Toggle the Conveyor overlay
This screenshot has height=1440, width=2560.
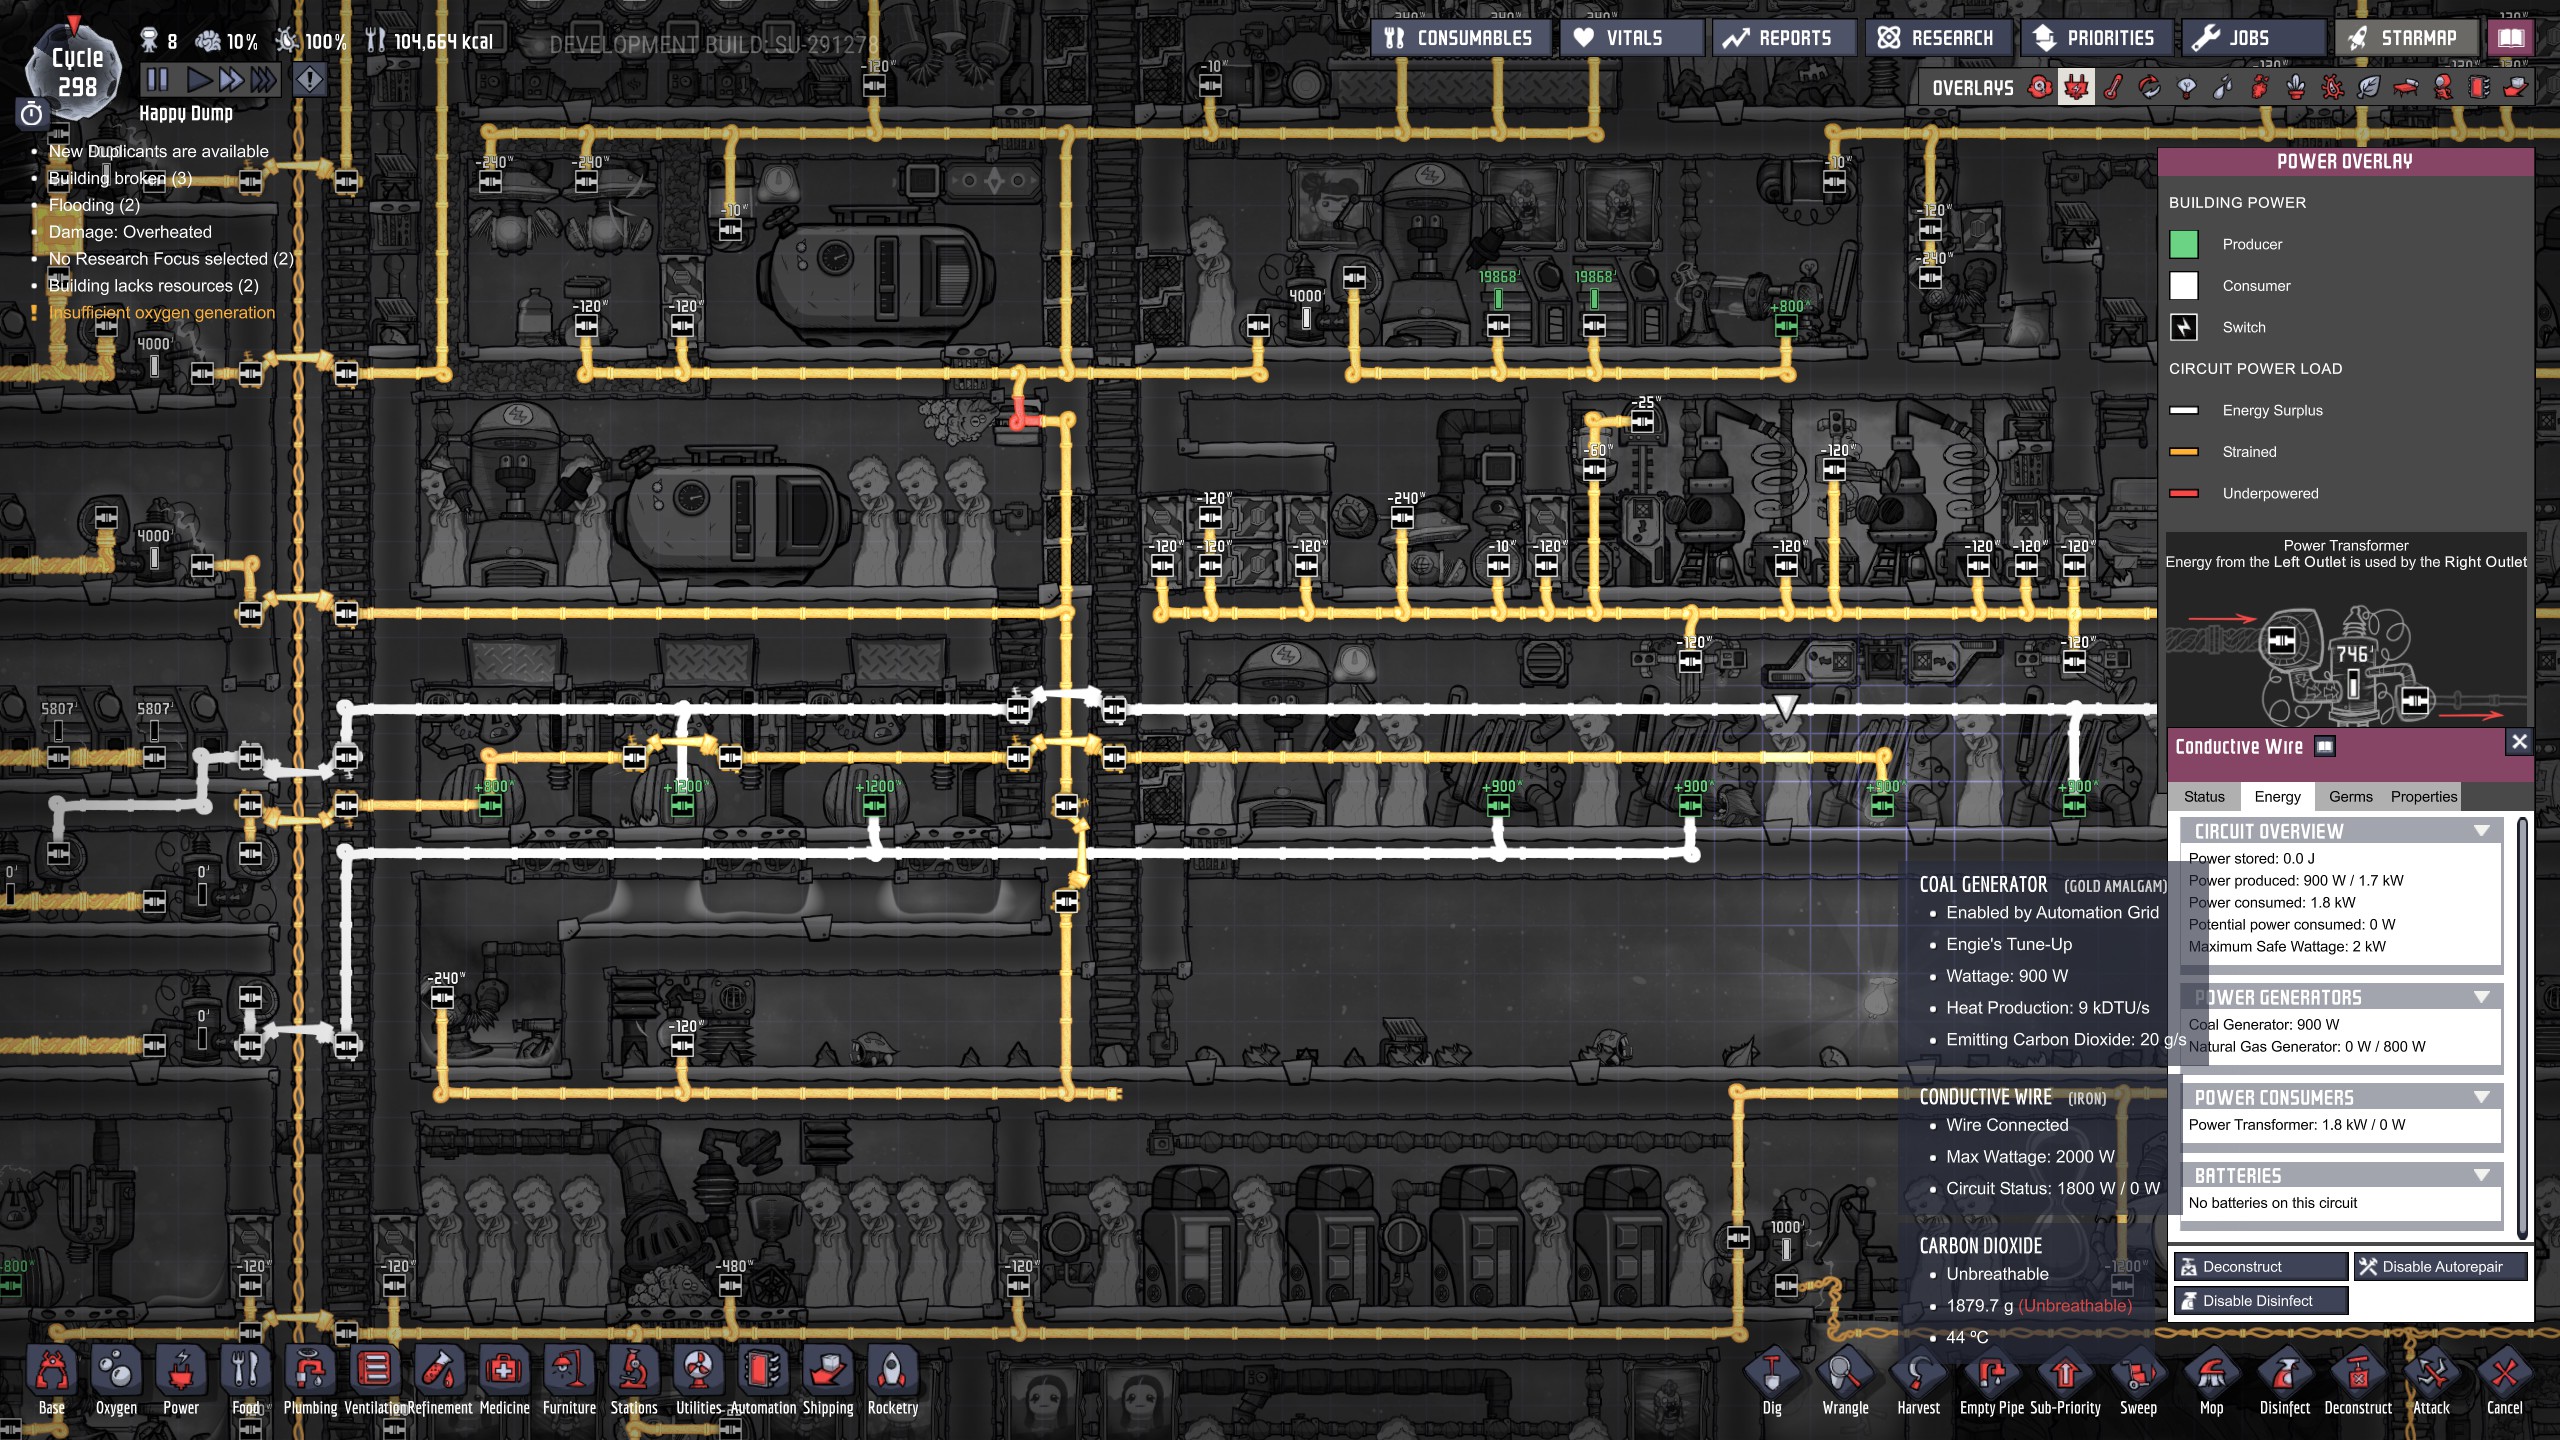click(2515, 88)
